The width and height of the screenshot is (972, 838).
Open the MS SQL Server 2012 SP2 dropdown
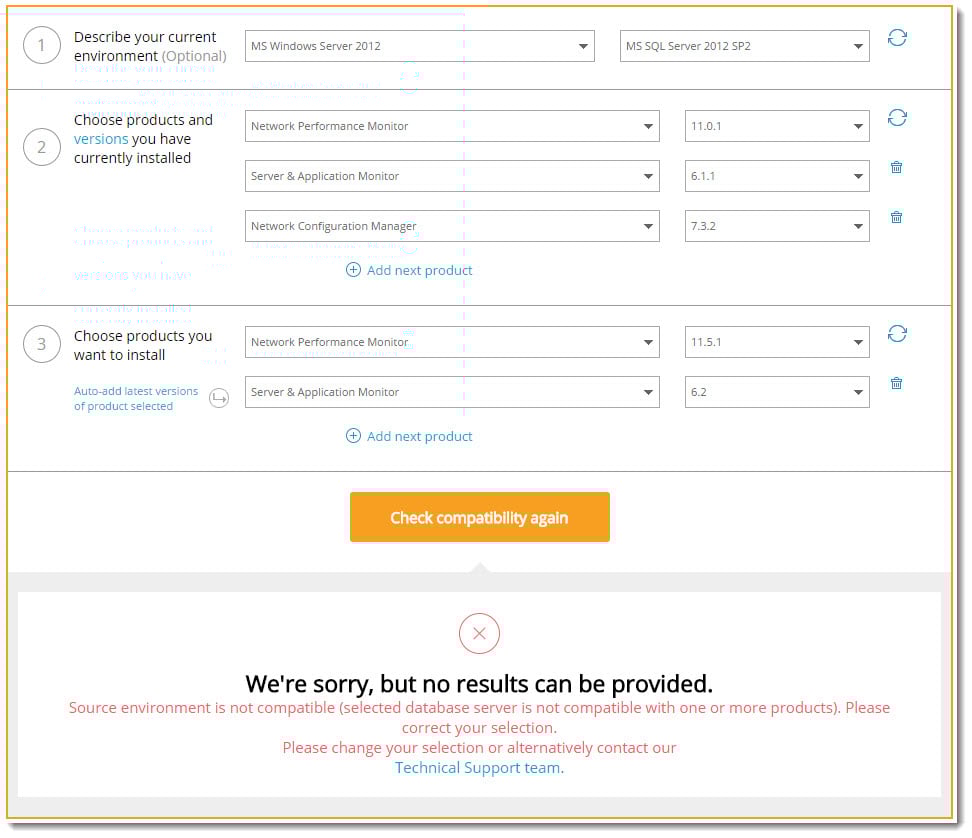(x=744, y=46)
